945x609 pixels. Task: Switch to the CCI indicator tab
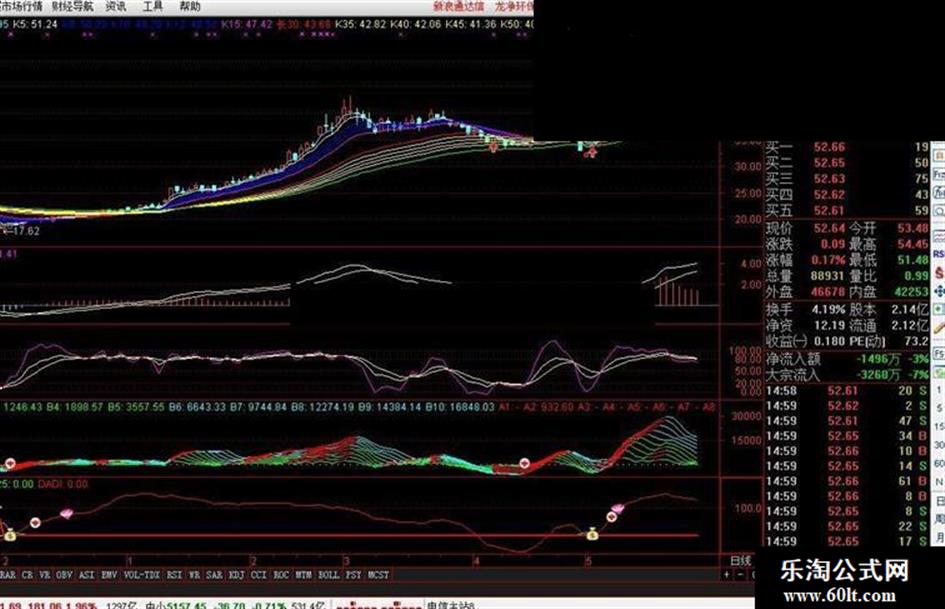point(259,575)
